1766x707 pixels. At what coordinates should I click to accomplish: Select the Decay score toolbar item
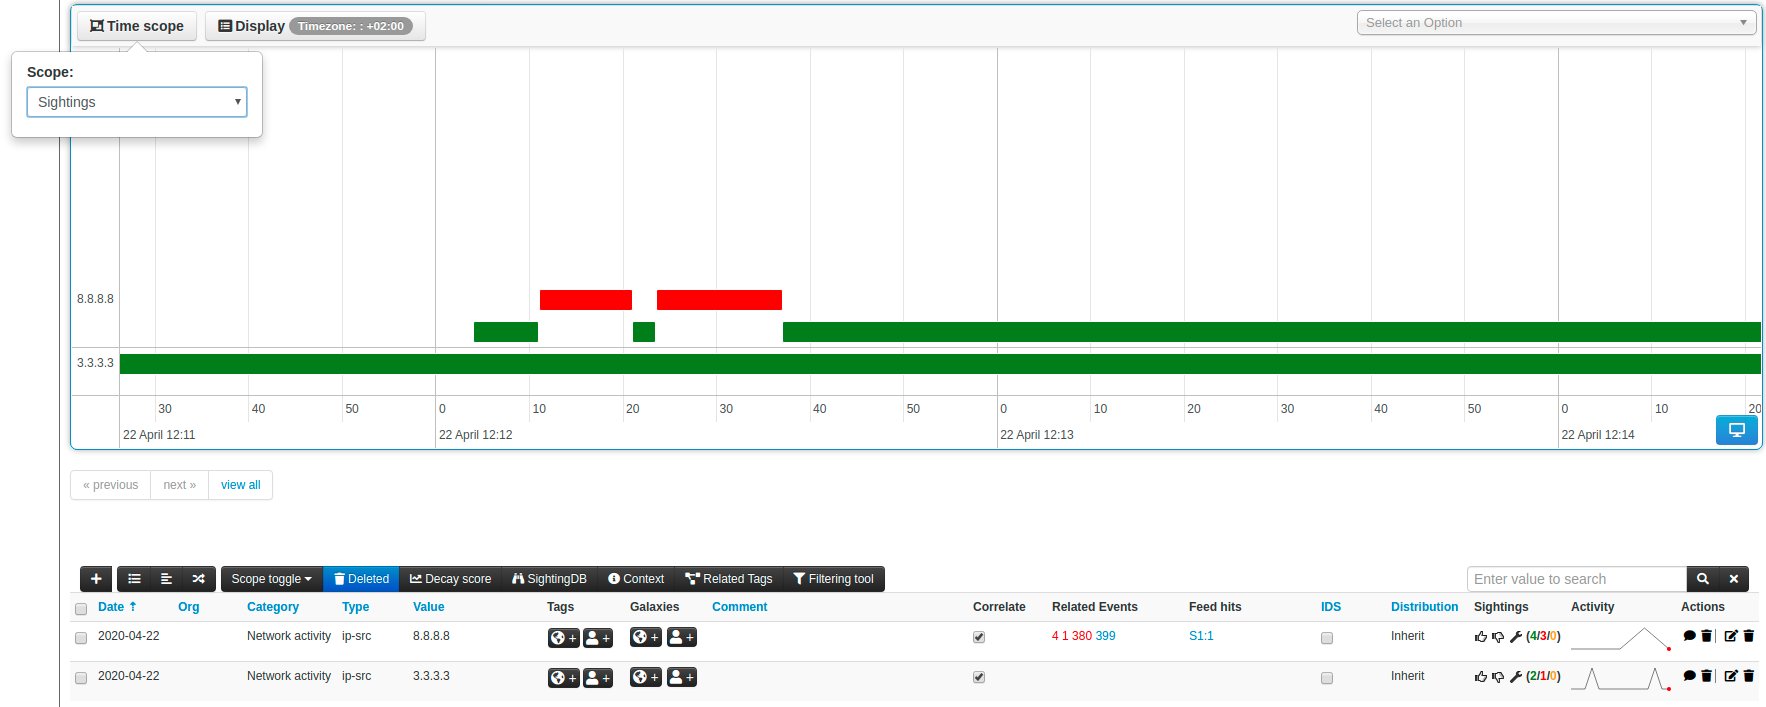tap(450, 579)
